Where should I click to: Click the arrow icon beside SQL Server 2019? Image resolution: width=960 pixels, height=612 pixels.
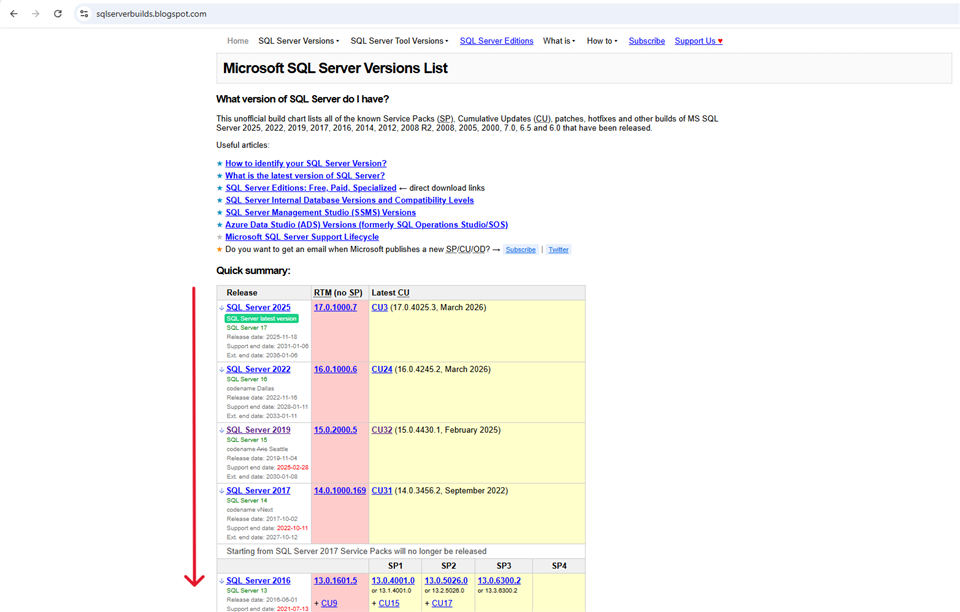222,431
